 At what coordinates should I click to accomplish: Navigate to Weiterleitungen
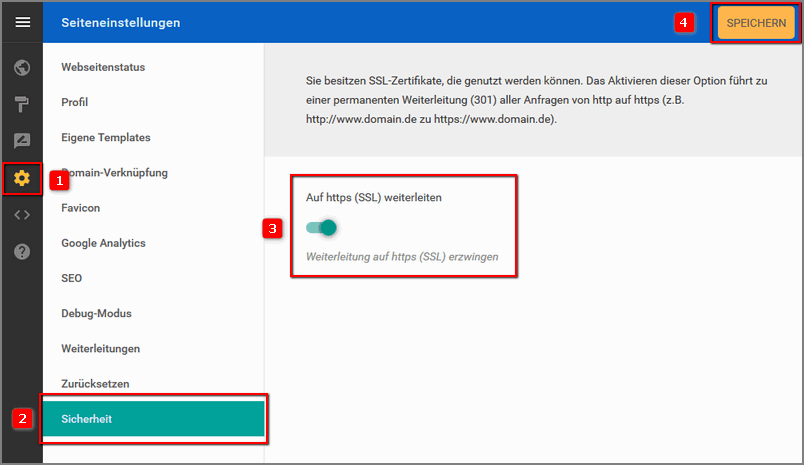pyautogui.click(x=100, y=348)
